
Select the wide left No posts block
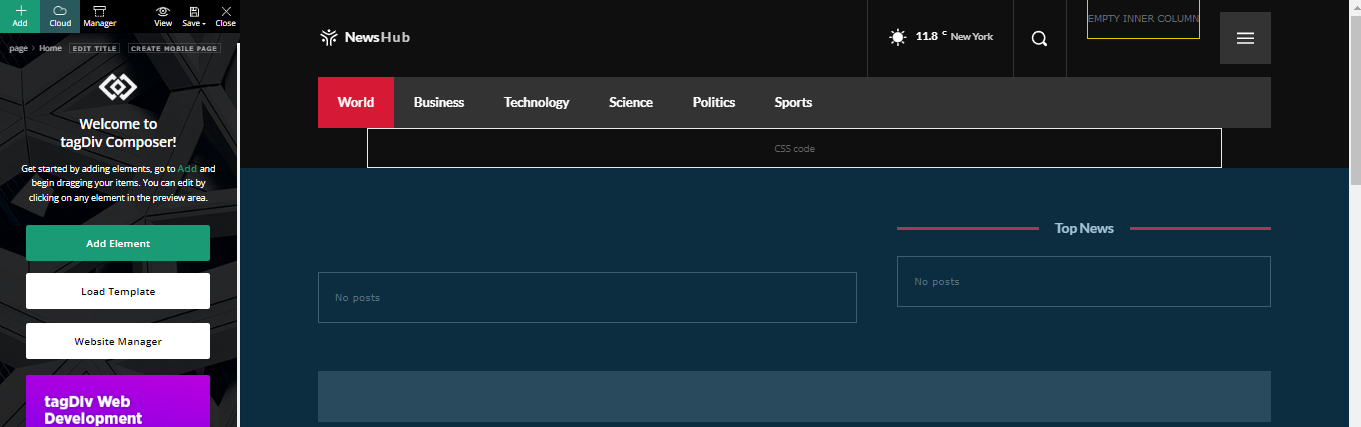(587, 297)
